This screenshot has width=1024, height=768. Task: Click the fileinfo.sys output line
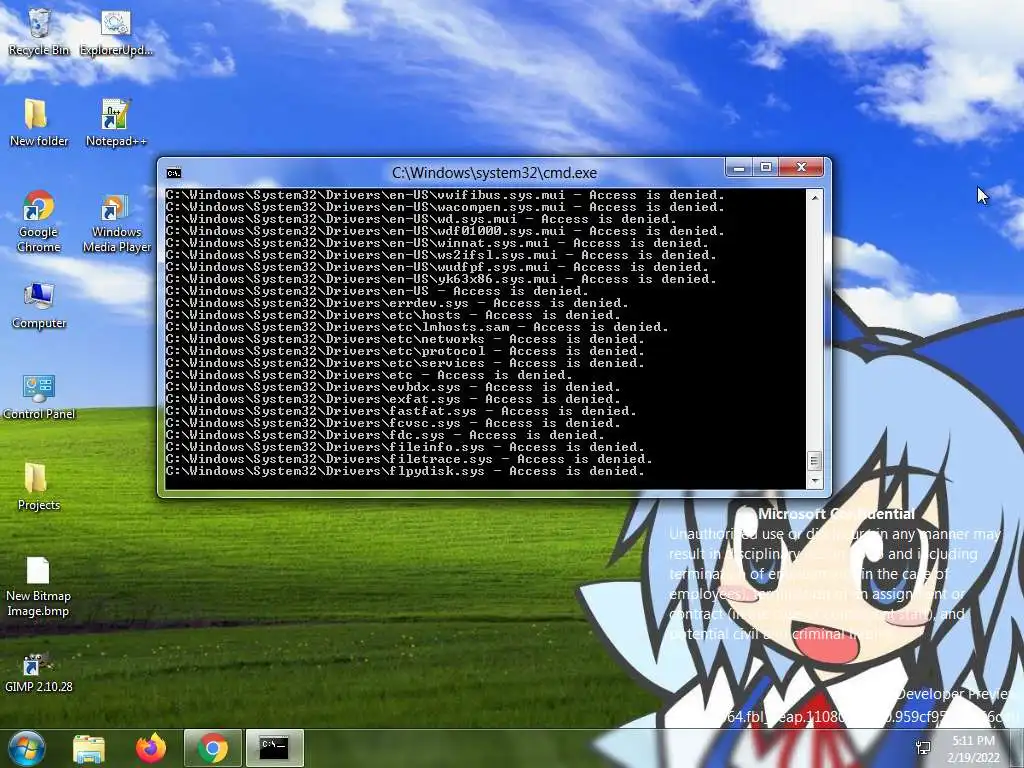tap(405, 447)
